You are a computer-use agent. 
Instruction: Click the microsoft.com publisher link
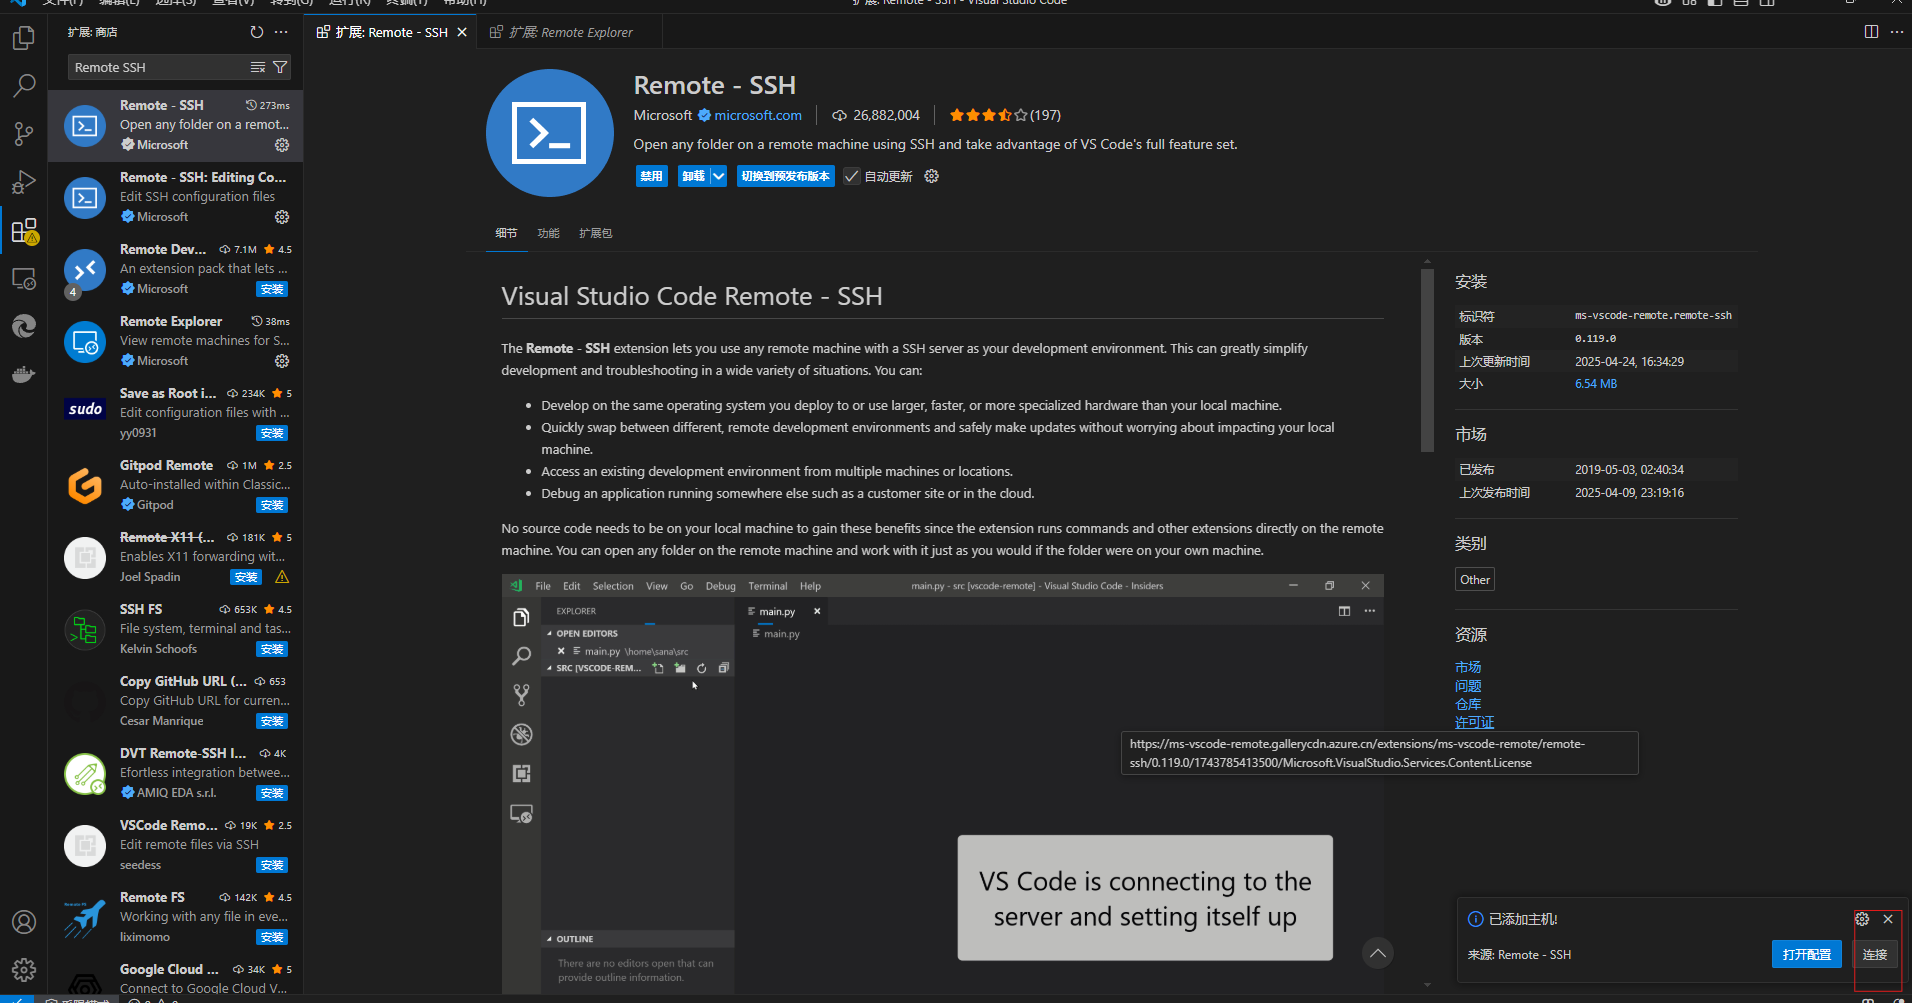(757, 115)
